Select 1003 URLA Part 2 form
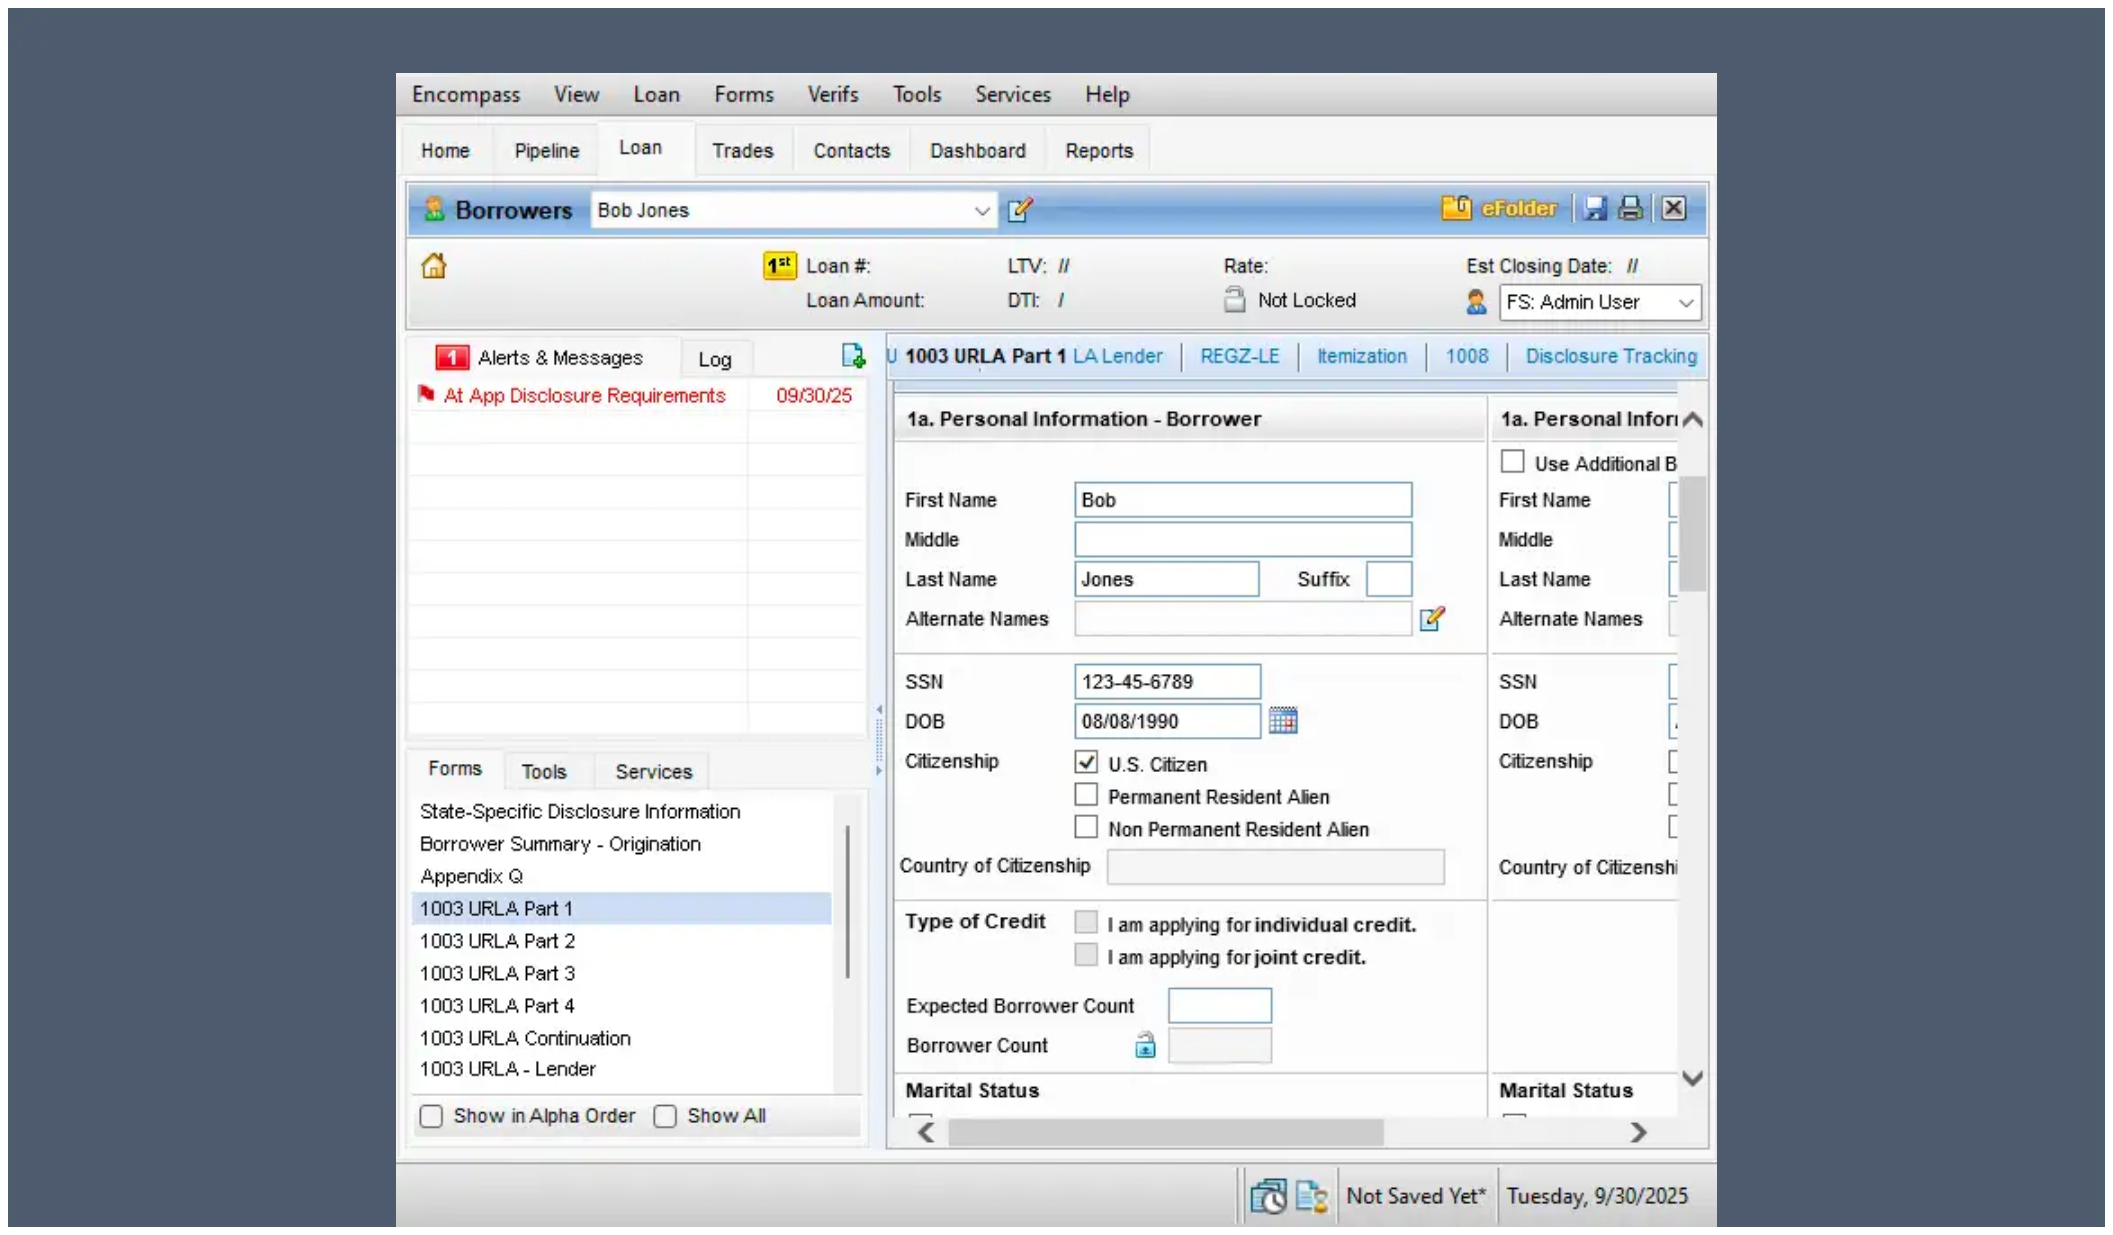This screenshot has height=1235, width=2113. 497,941
